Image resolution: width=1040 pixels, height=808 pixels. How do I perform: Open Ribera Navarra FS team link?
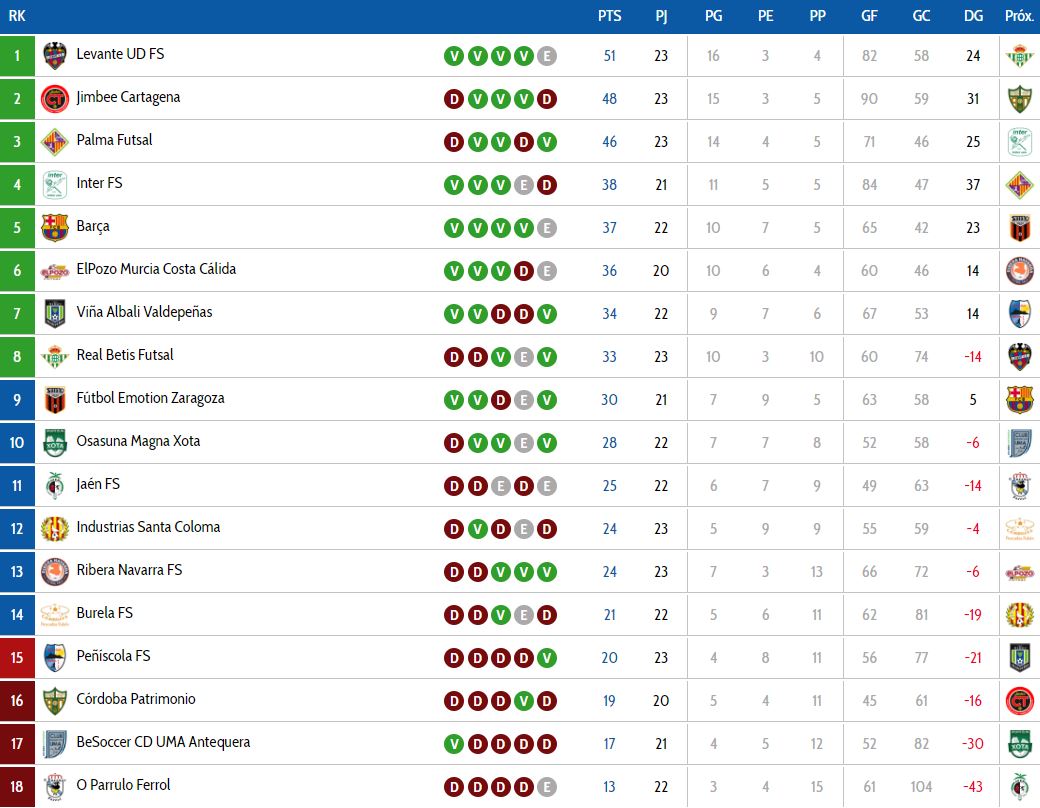click(129, 570)
